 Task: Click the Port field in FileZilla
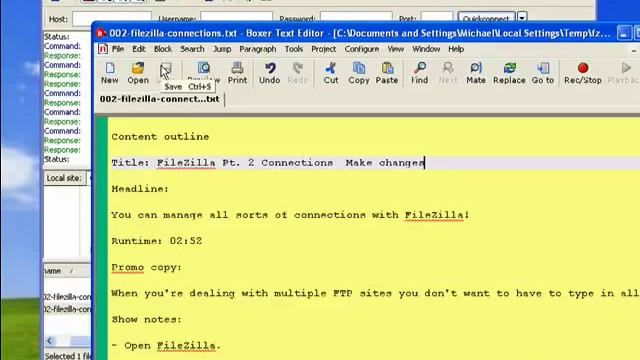437,18
